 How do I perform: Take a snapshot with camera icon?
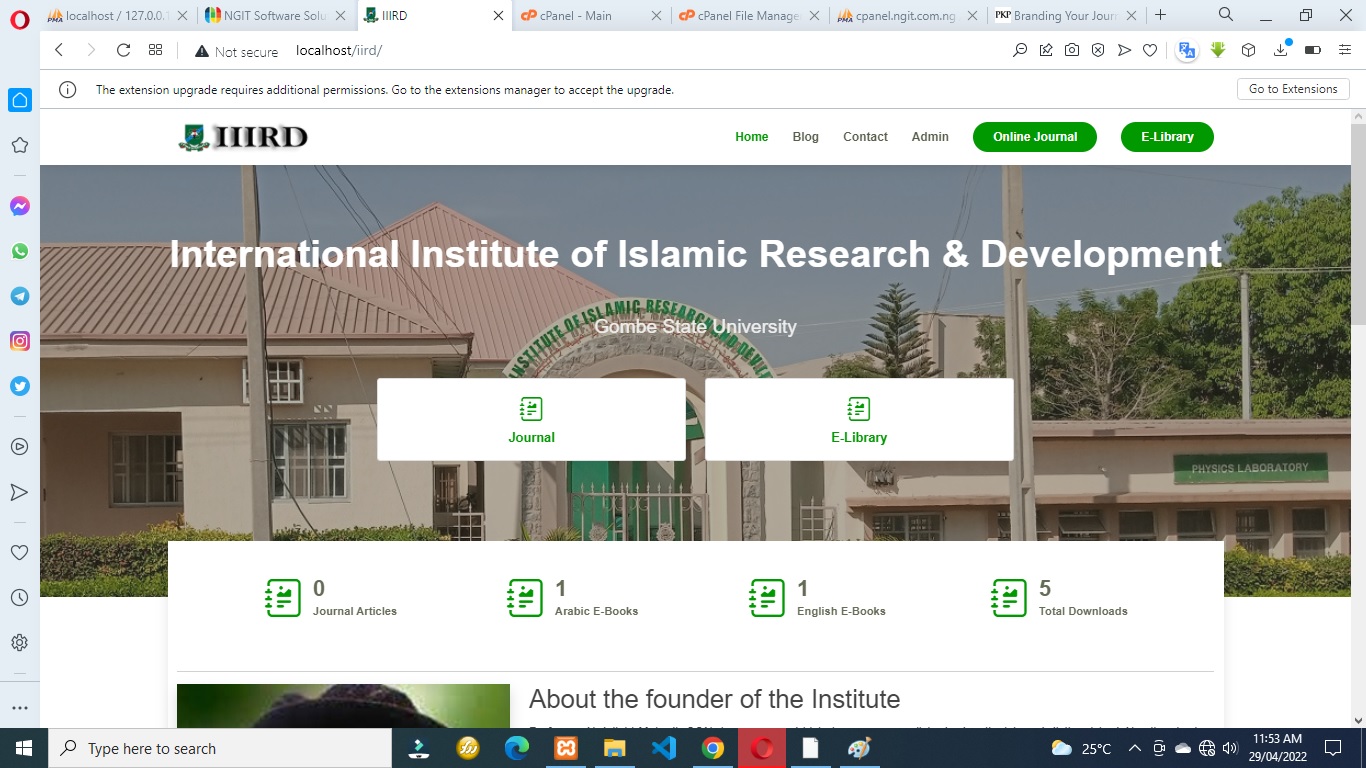1072,50
